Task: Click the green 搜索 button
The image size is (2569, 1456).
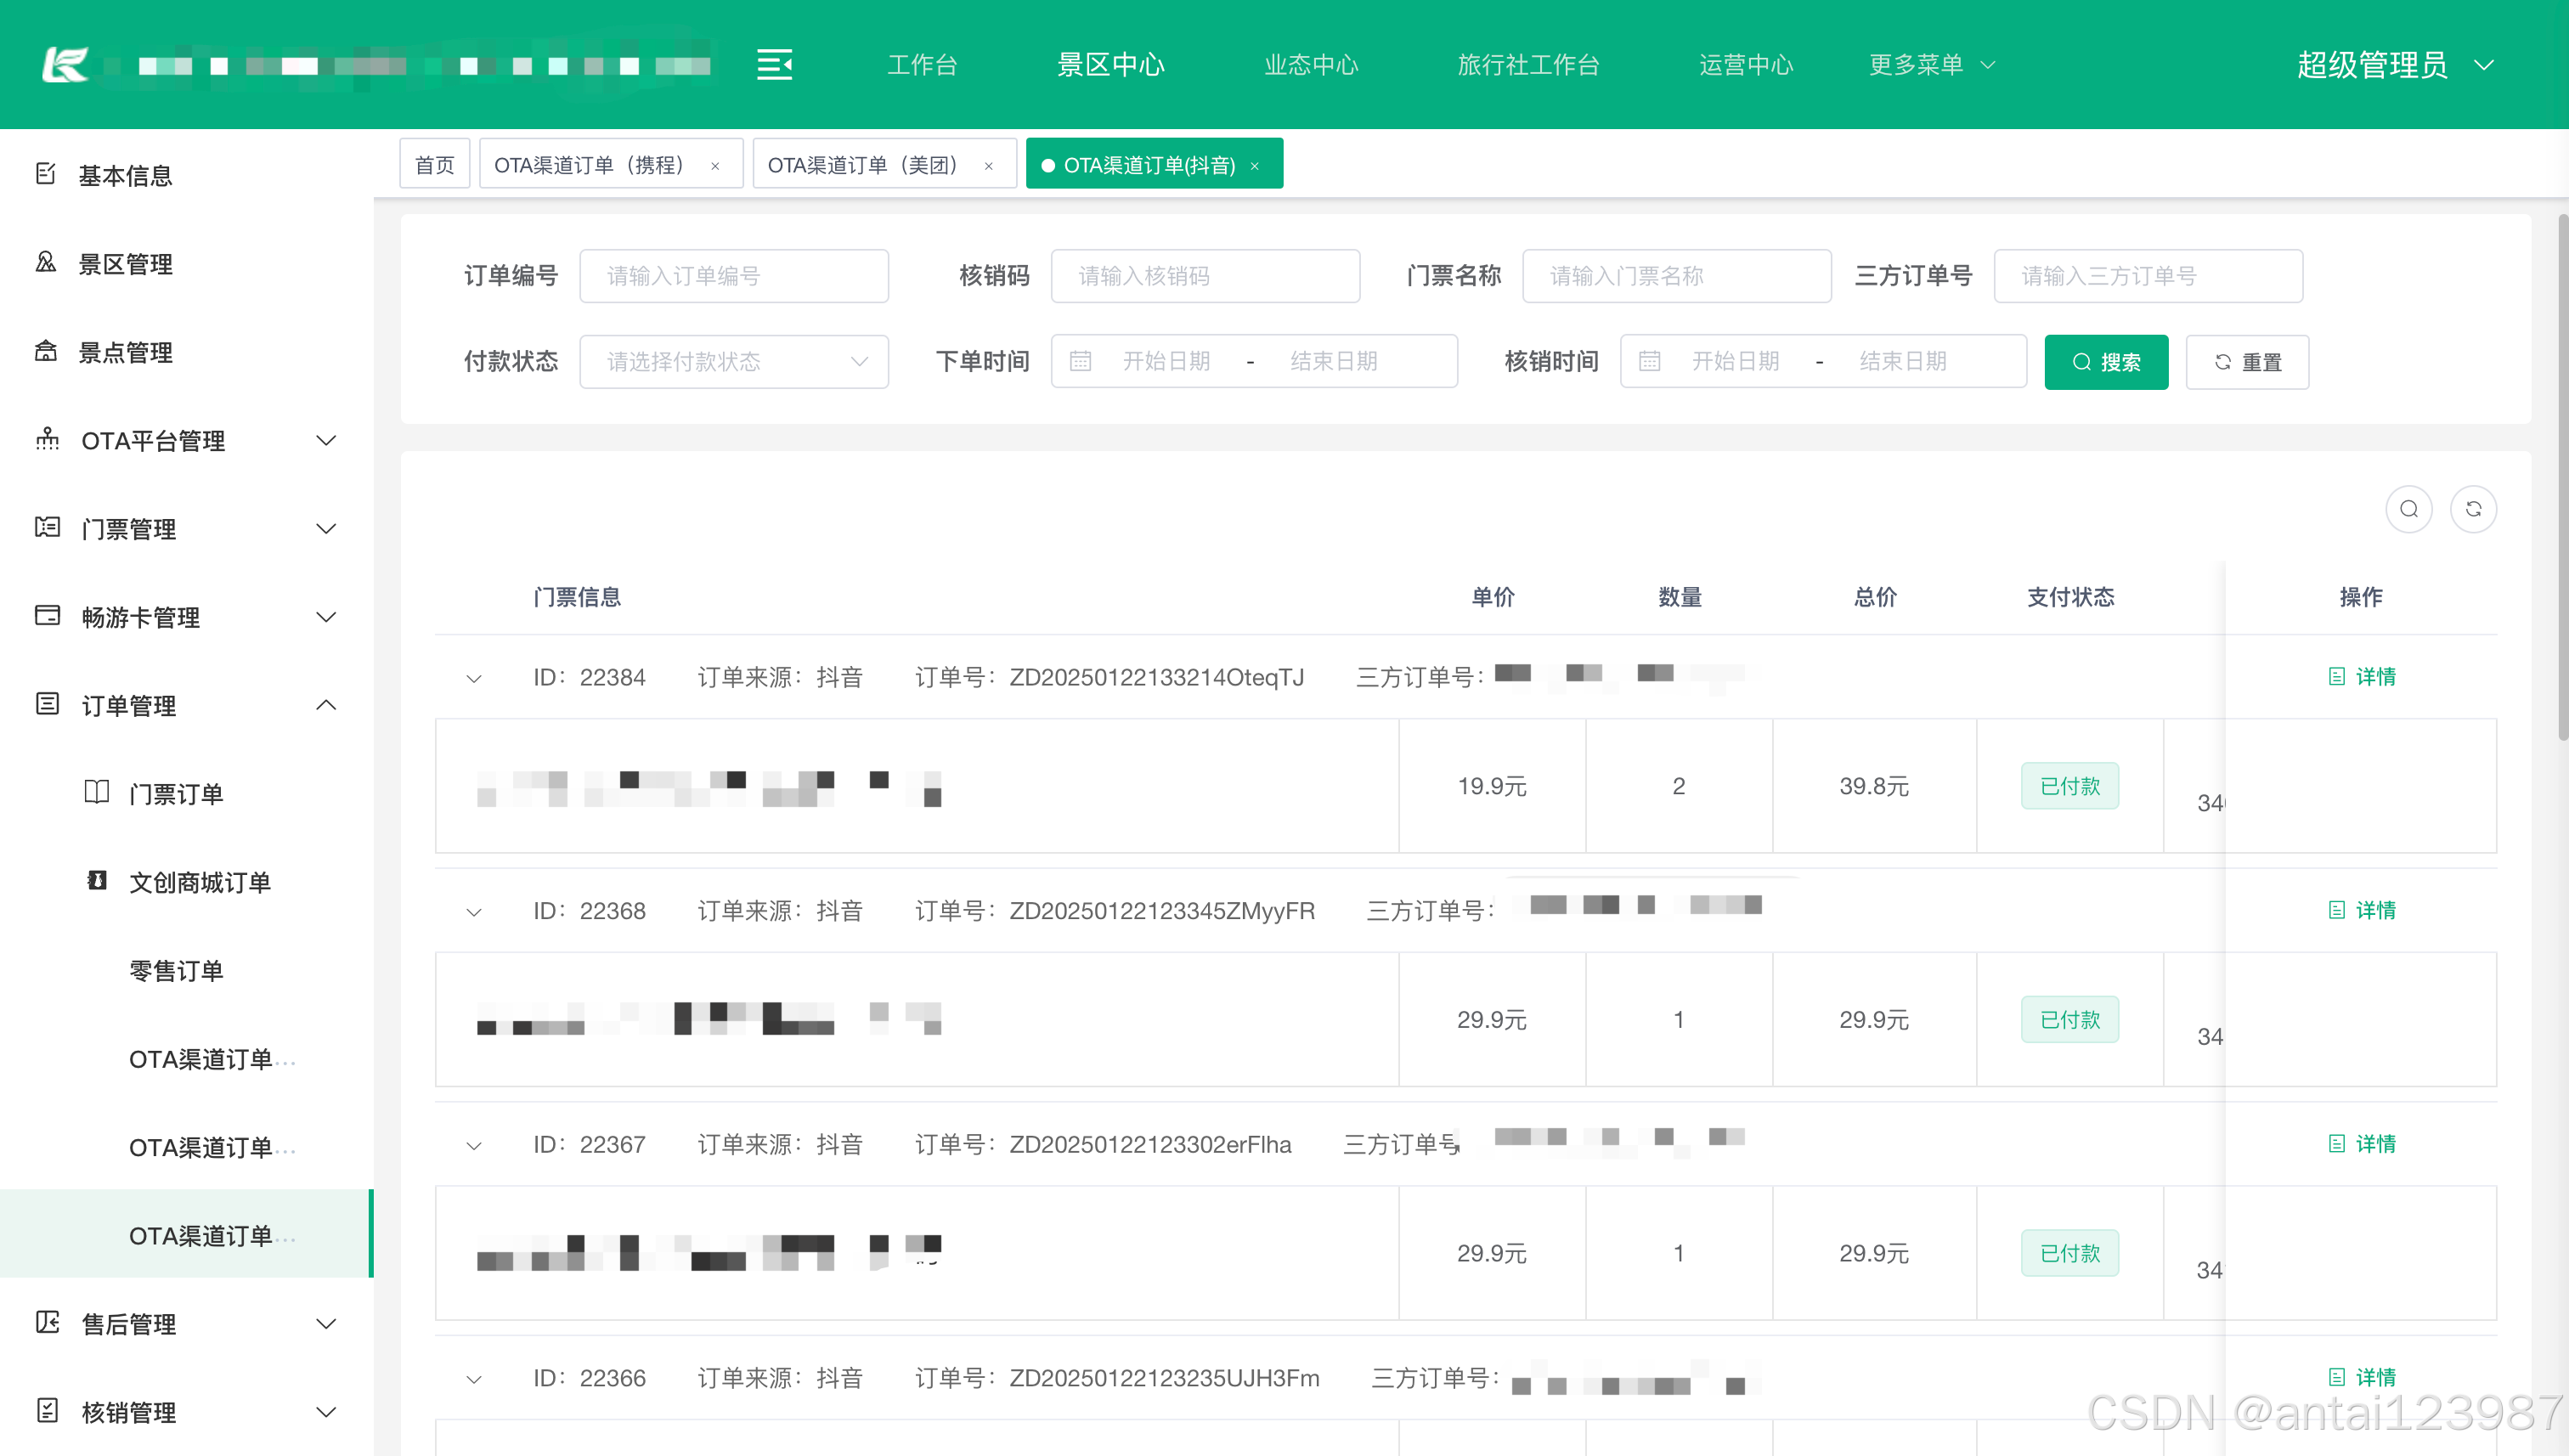Action: point(2105,362)
